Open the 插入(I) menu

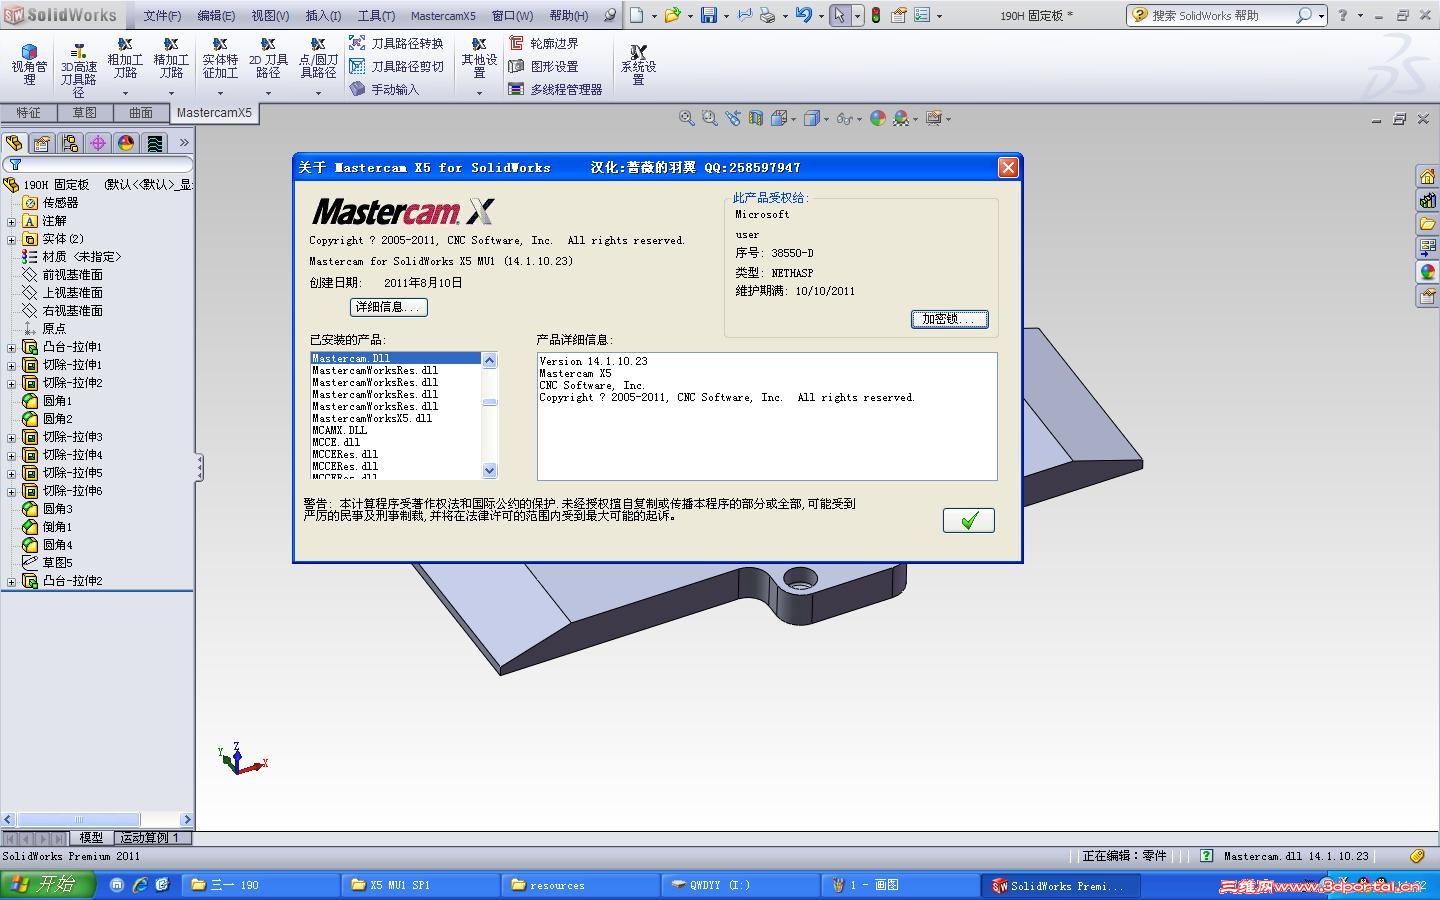pos(323,16)
